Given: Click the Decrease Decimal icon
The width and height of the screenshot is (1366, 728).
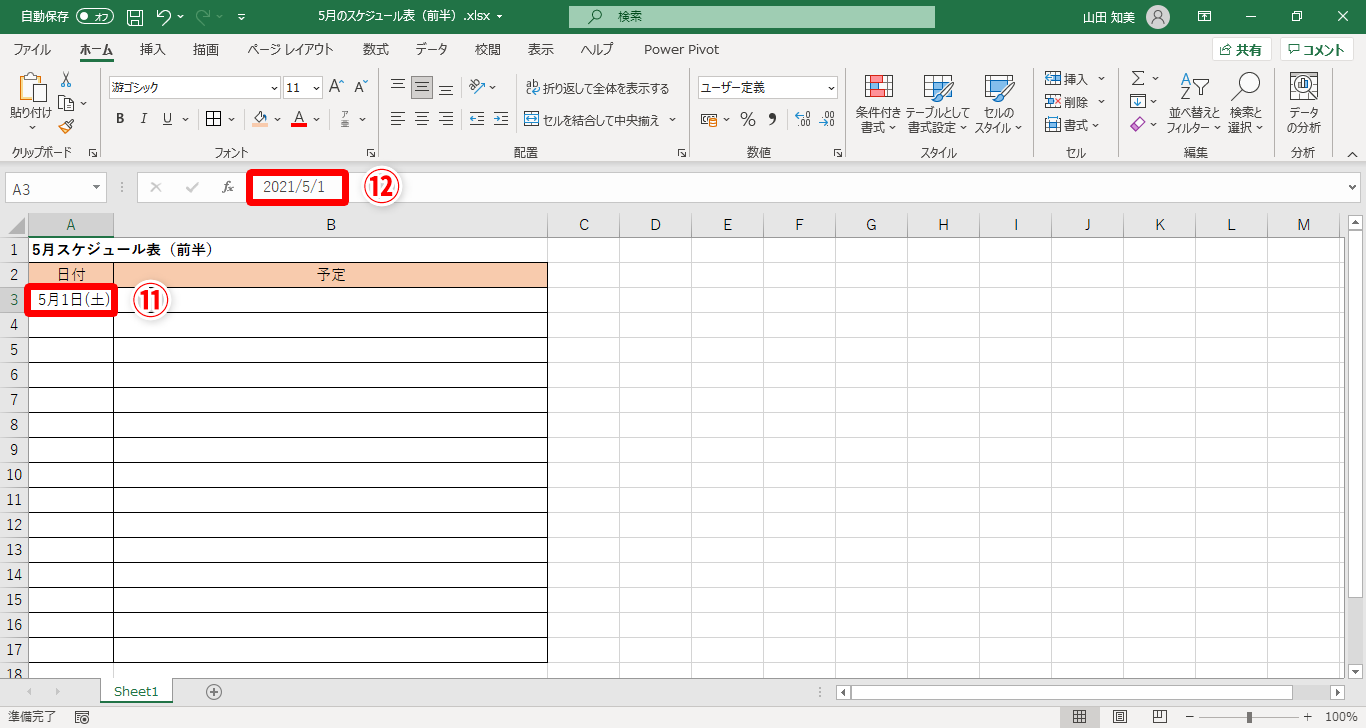Looking at the screenshot, I should point(826,119).
